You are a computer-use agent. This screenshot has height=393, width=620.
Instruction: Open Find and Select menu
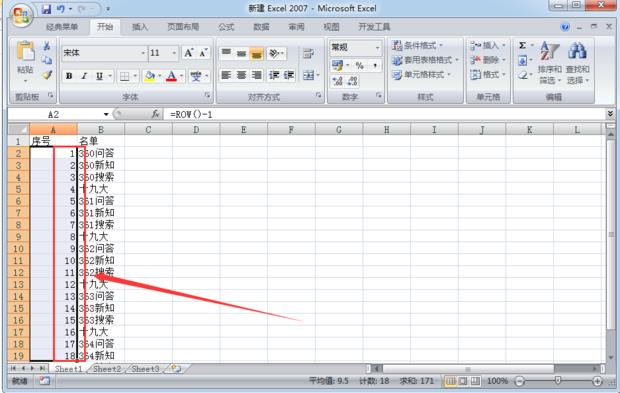pyautogui.click(x=577, y=62)
